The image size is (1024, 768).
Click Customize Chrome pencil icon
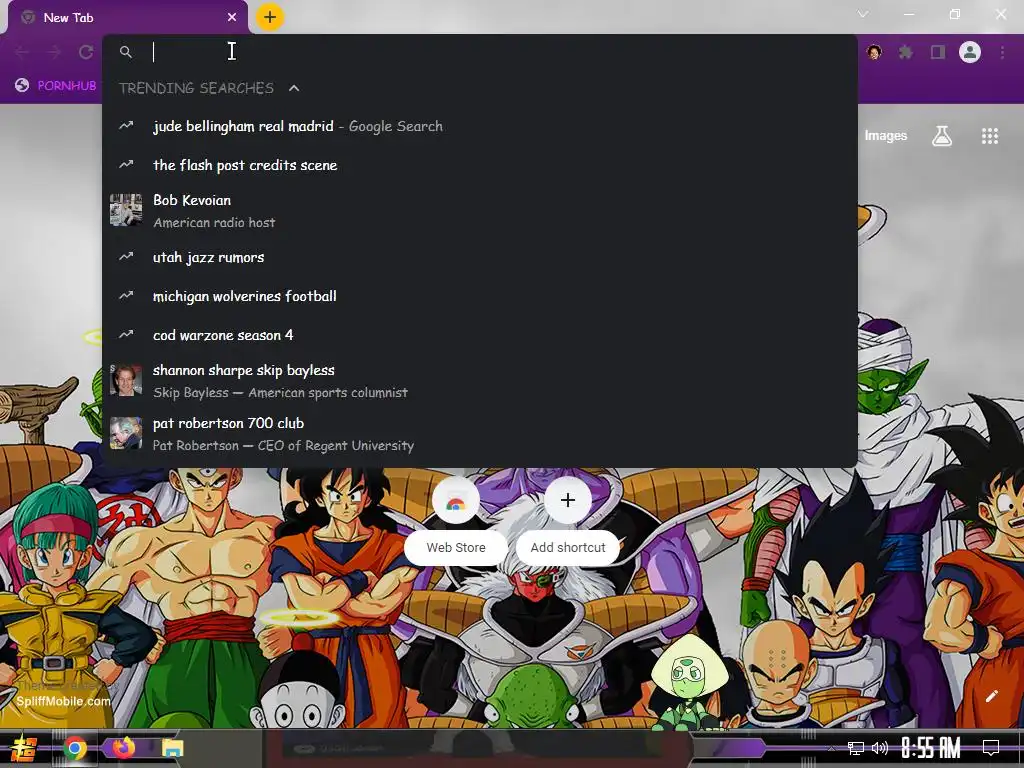[x=991, y=696]
